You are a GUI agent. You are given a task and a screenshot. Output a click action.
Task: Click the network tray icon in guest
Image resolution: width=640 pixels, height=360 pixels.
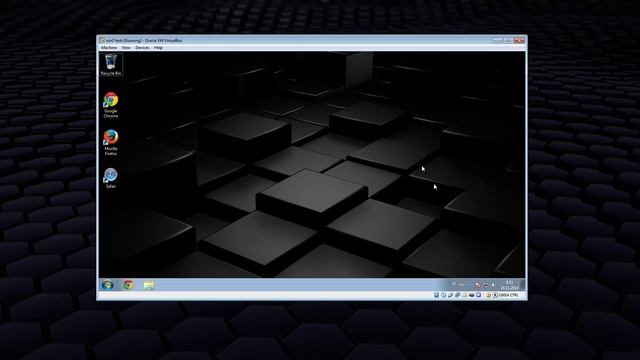(x=486, y=284)
